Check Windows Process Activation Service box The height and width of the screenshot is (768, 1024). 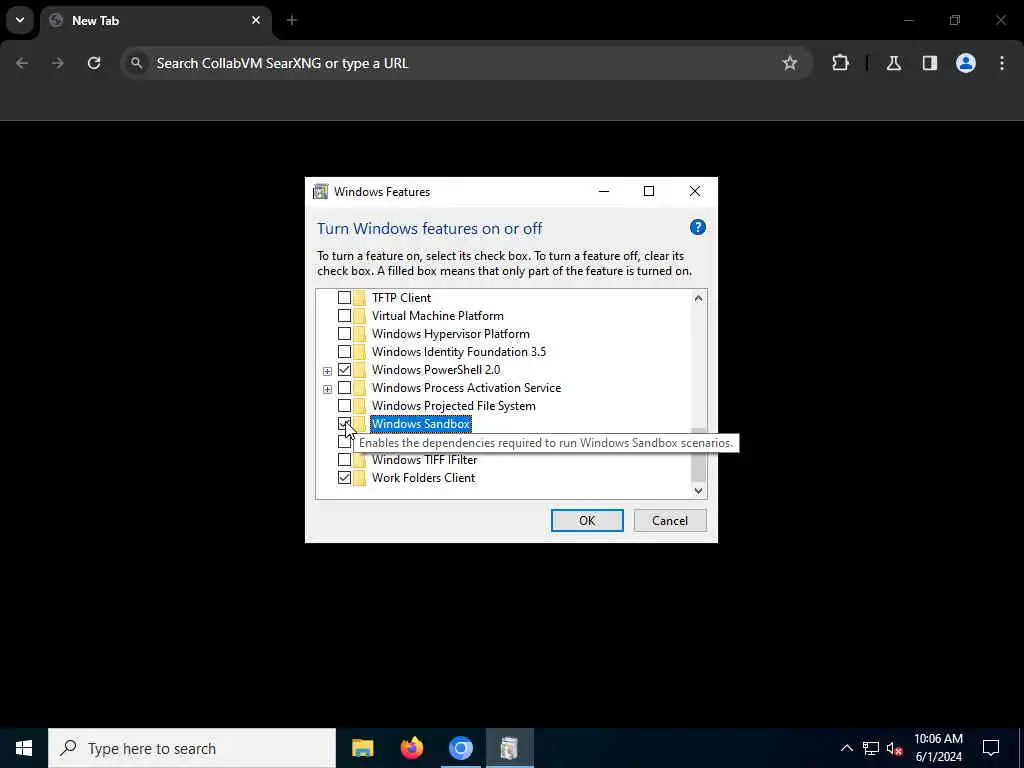point(344,388)
